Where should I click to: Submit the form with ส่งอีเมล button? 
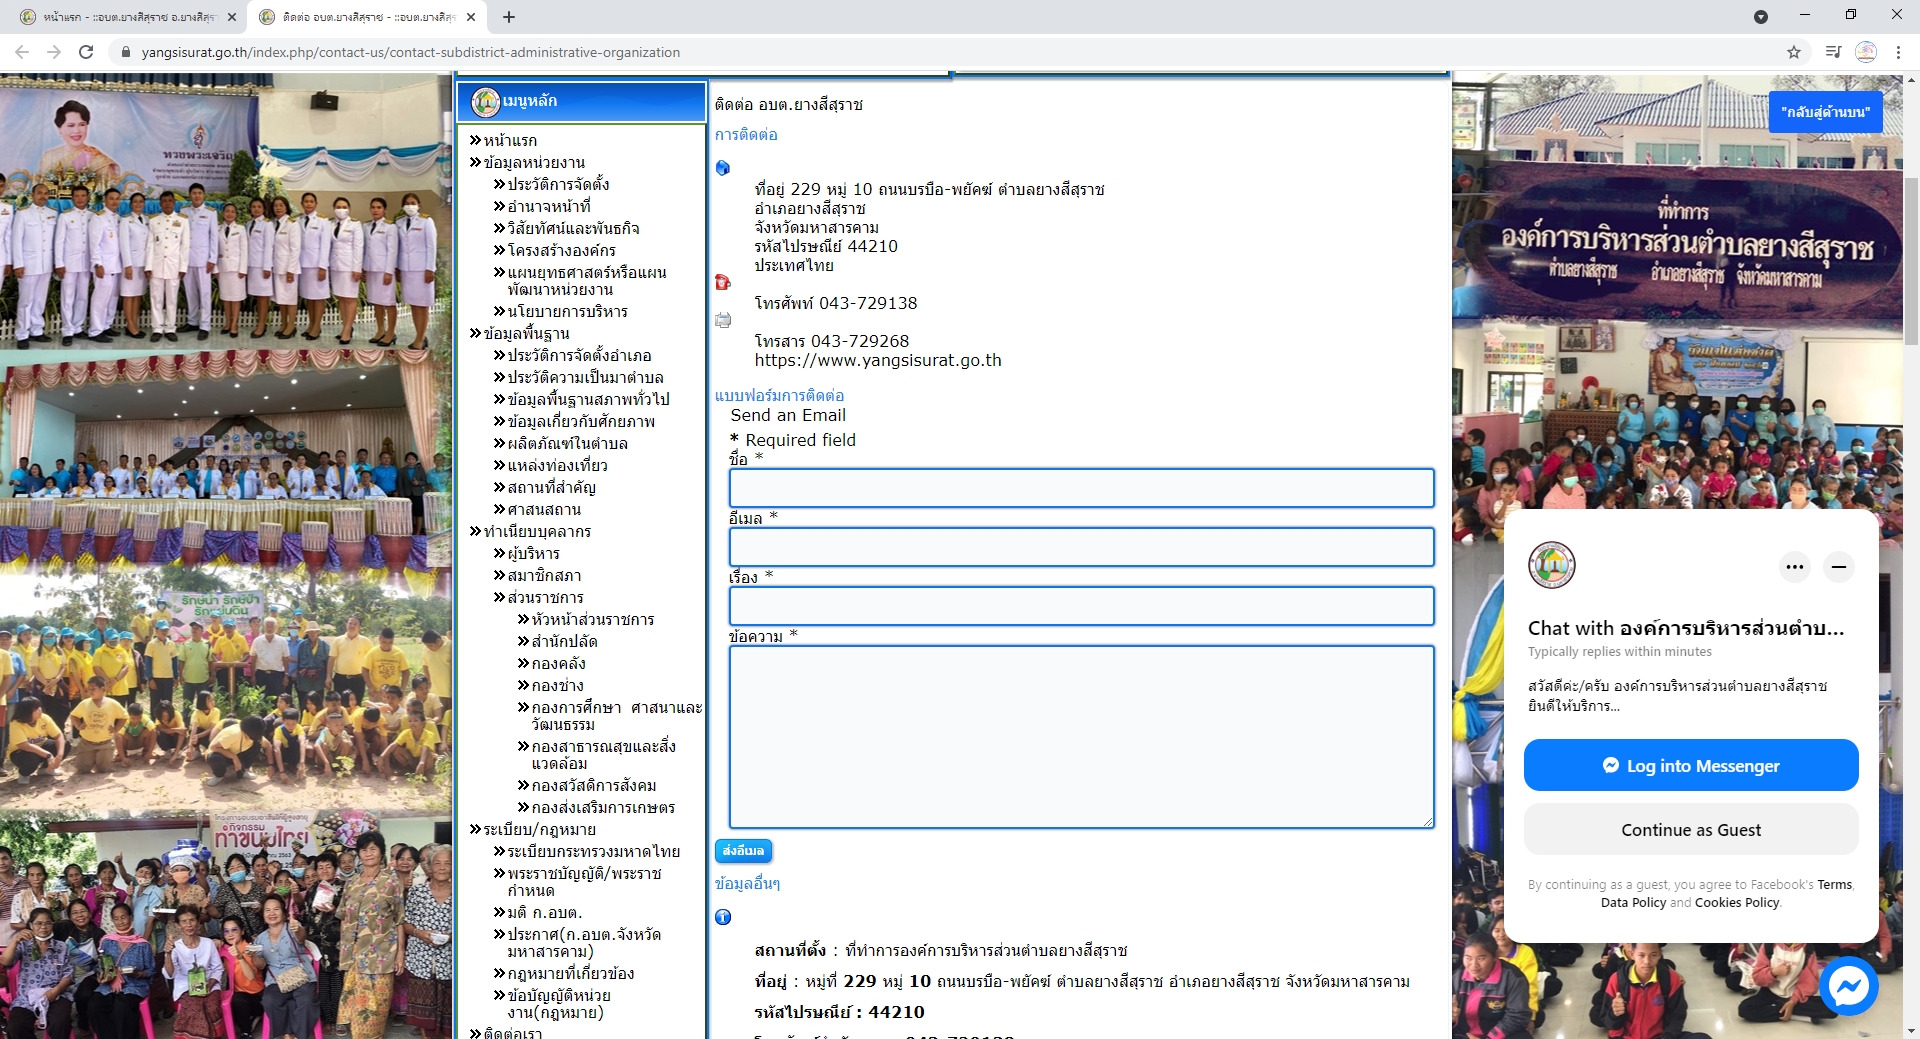coord(743,851)
